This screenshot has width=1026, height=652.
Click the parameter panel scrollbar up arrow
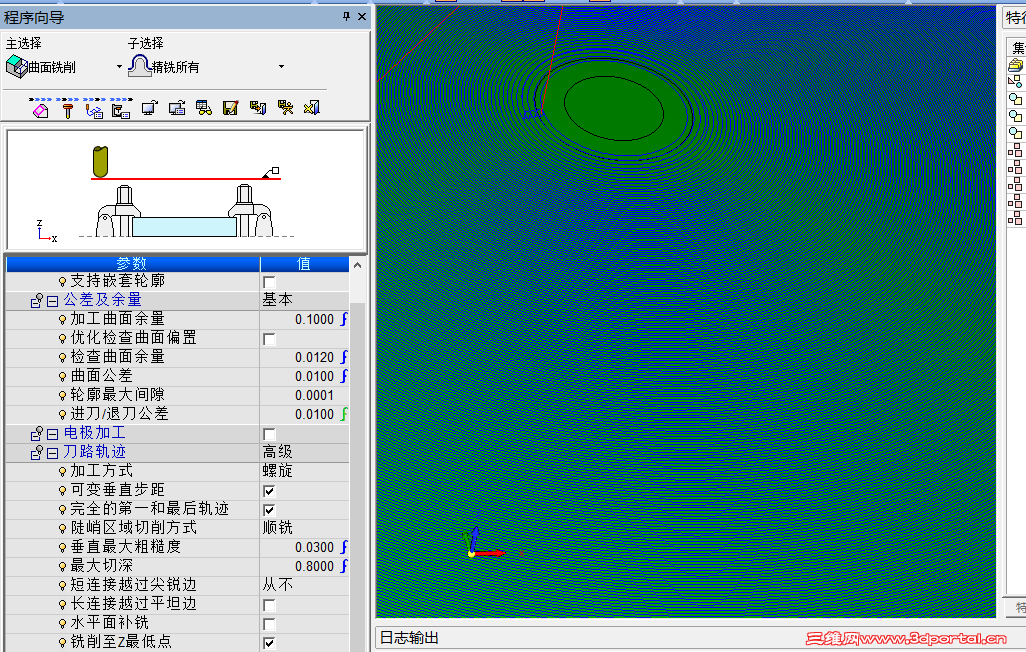point(357,264)
